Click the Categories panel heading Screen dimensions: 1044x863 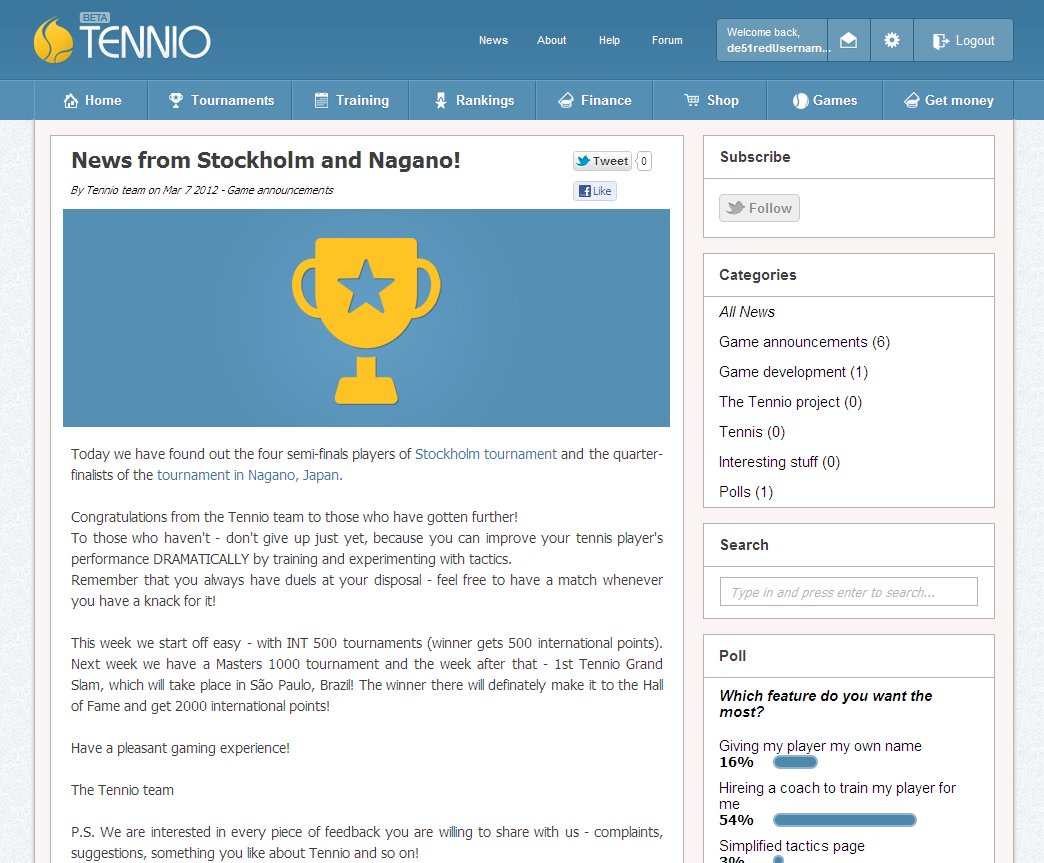pos(758,275)
